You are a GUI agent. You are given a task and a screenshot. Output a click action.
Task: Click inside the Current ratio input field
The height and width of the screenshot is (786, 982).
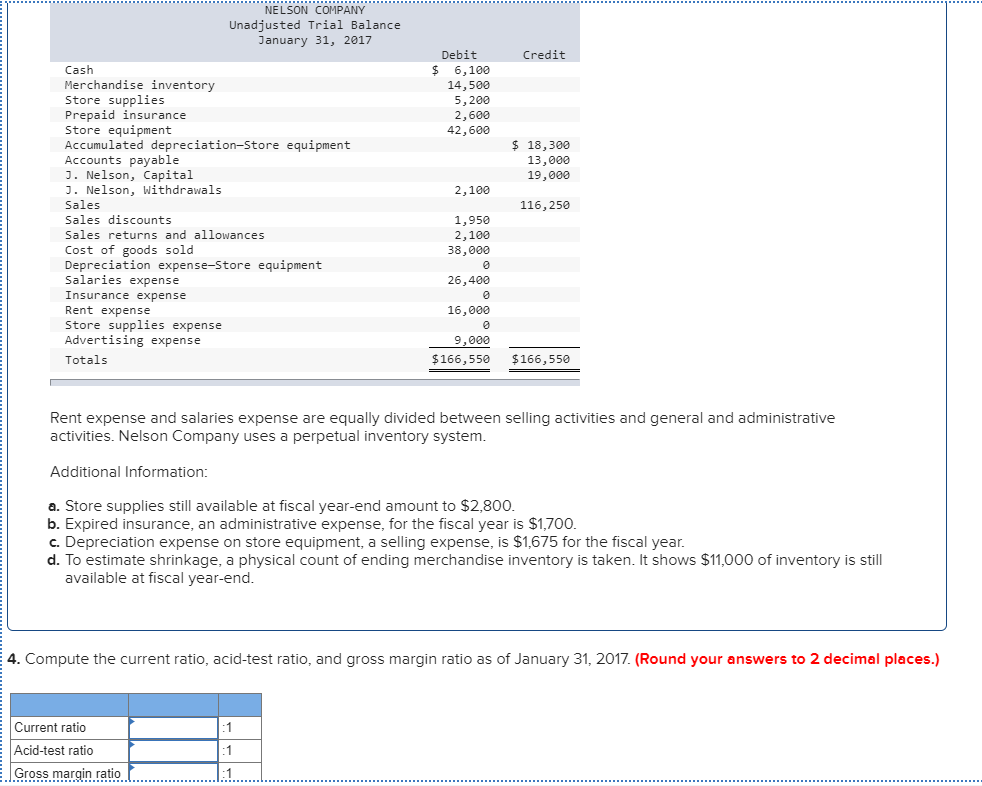click(x=175, y=727)
